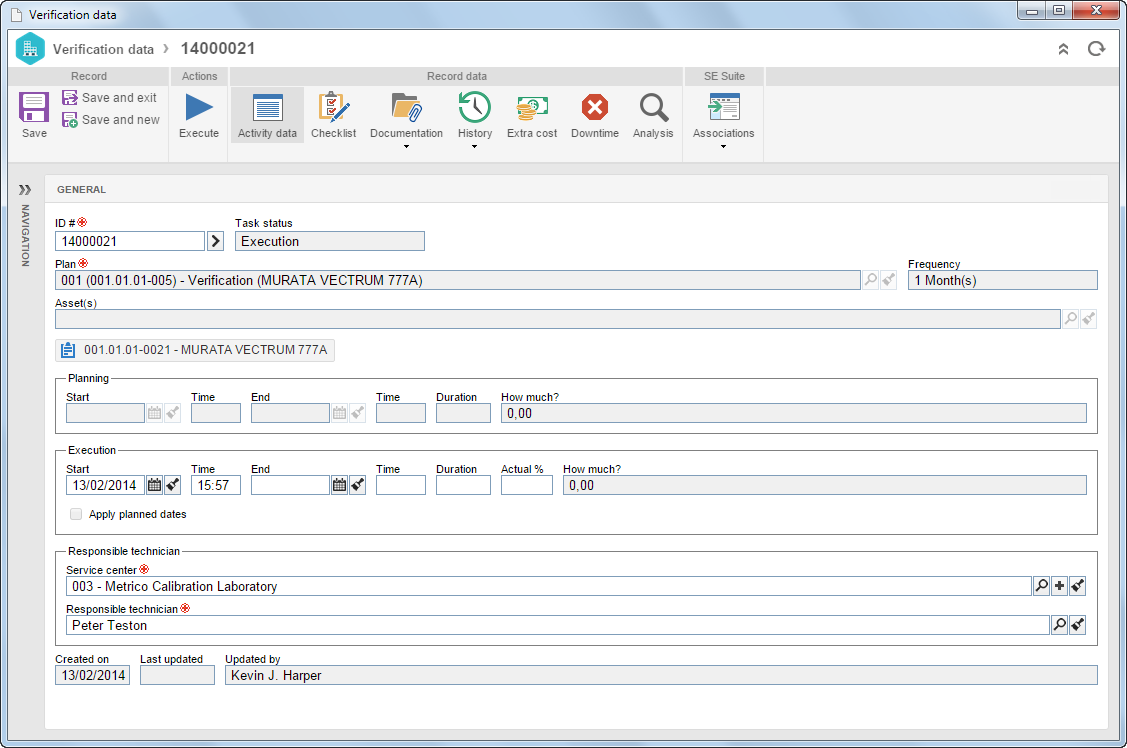This screenshot has width=1127, height=748.
Task: Enable Apply planned dates checkbox
Action: [75, 514]
